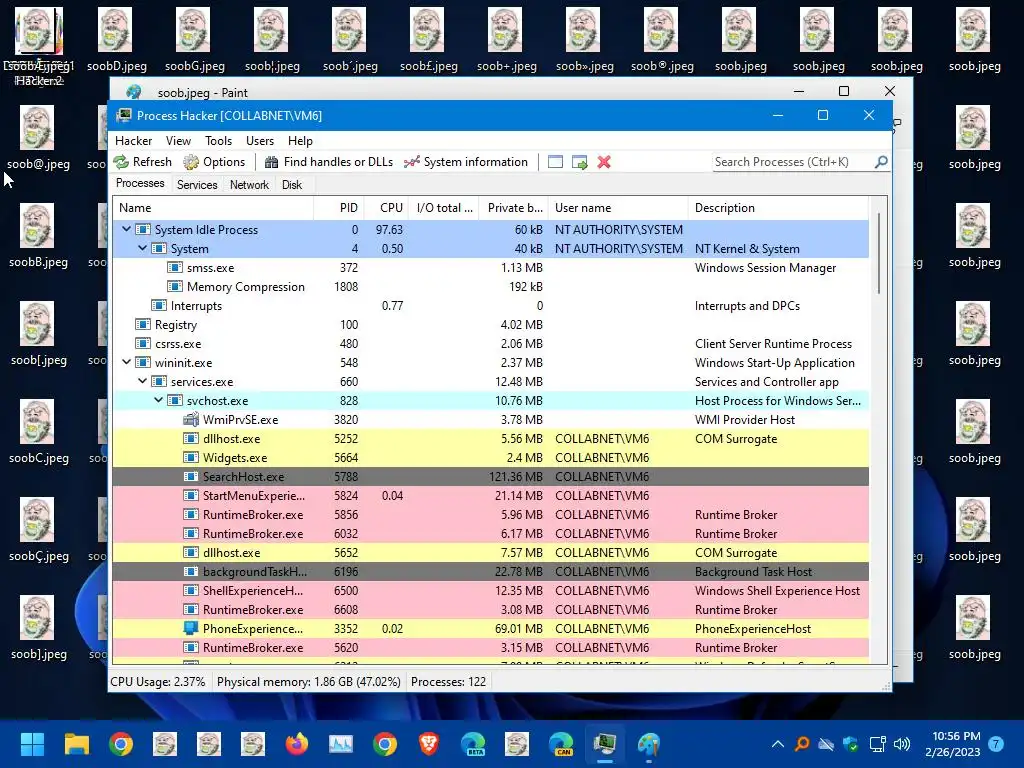
Task: Select the Processes tab
Action: (140, 184)
